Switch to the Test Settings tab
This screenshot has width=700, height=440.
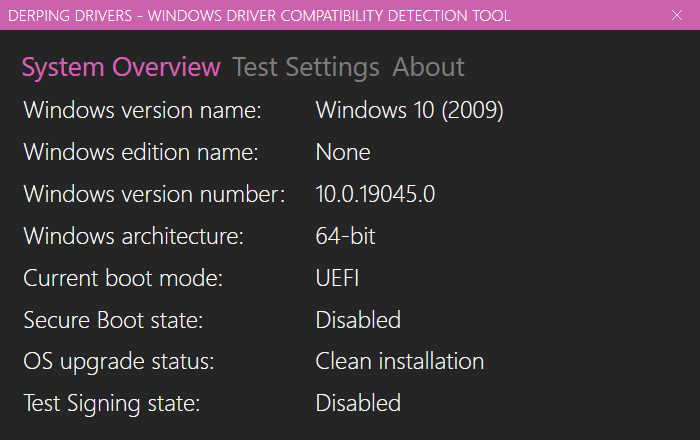click(306, 68)
